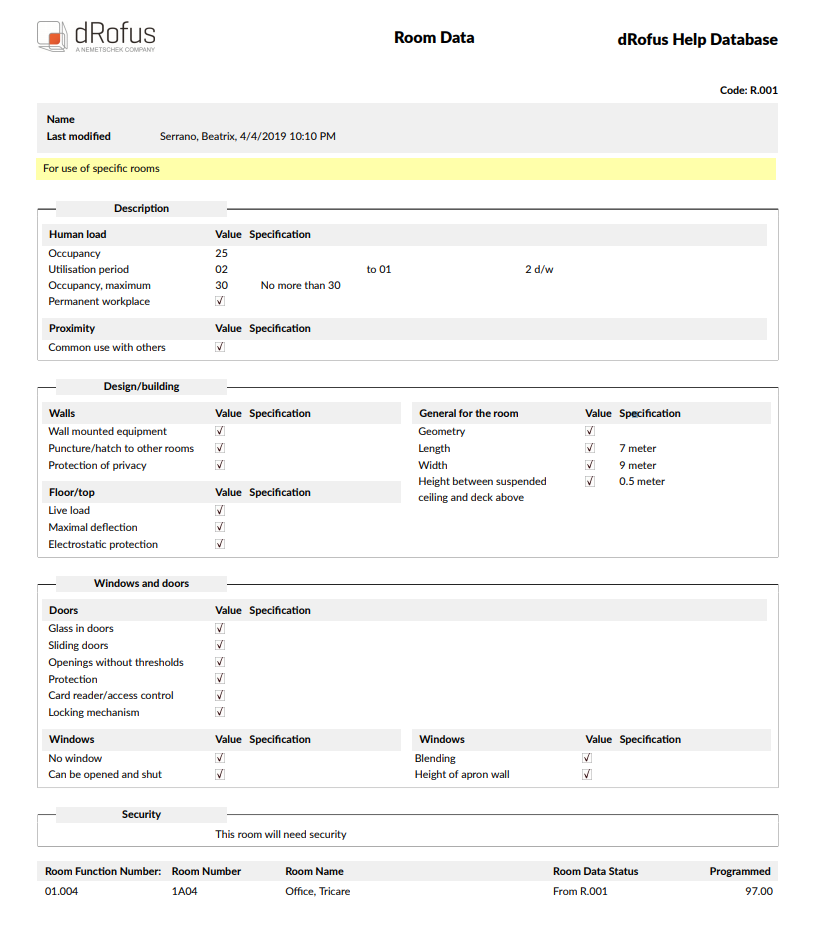Disable the Sliding doors checkbox
Image resolution: width=813 pixels, height=926 pixels.
click(219, 644)
